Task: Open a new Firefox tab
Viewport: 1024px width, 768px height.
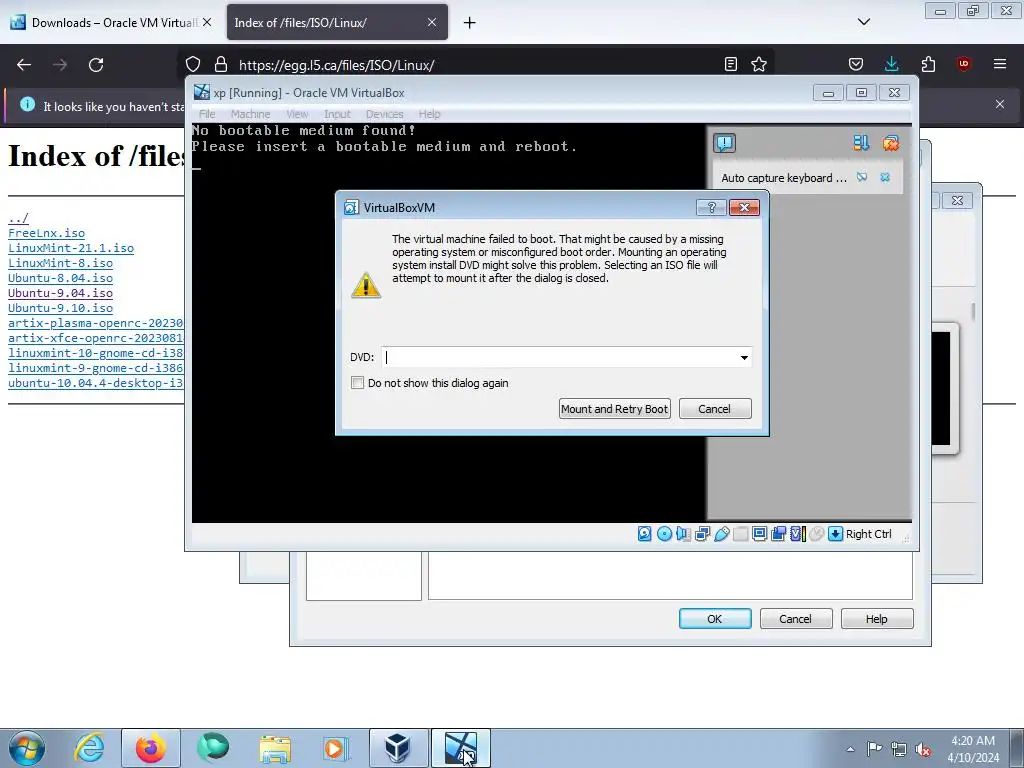Action: [x=470, y=23]
